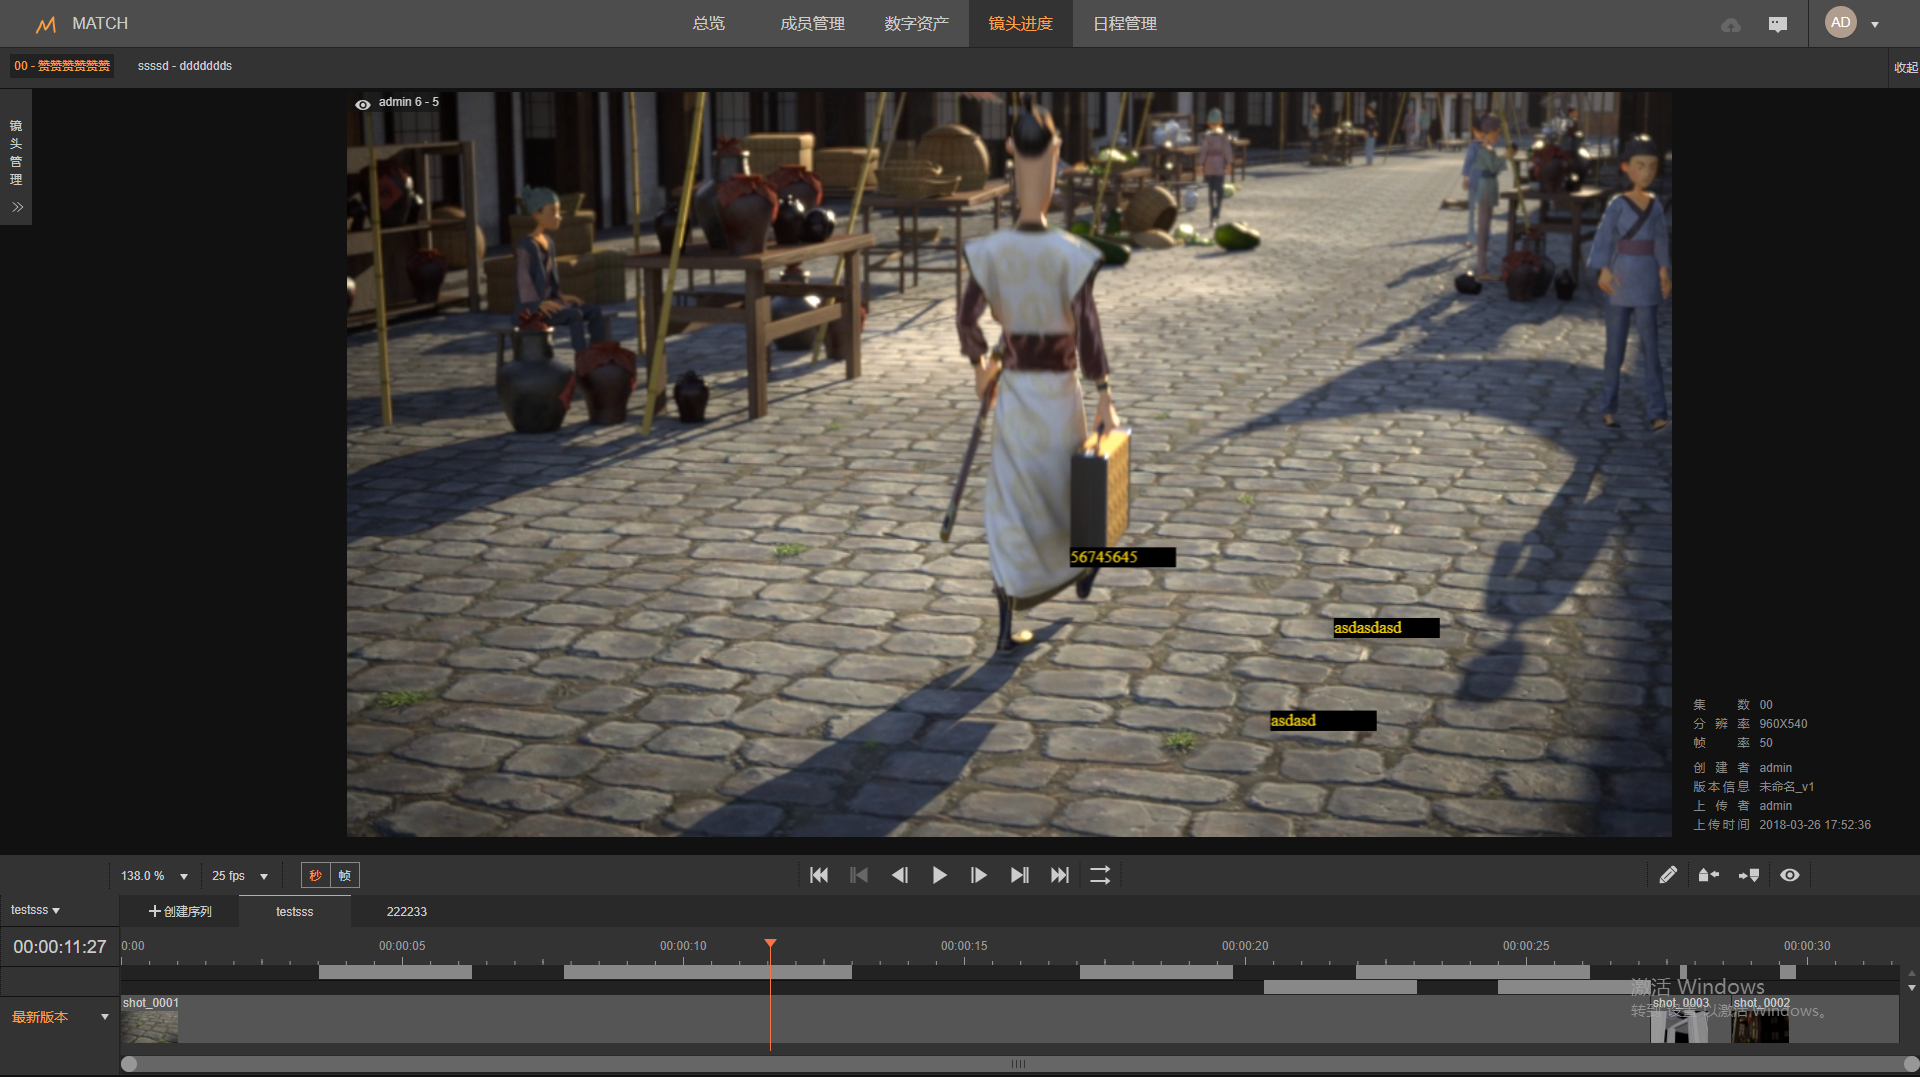Jump to the first shot start
The image size is (1920, 1077).
(x=819, y=876)
